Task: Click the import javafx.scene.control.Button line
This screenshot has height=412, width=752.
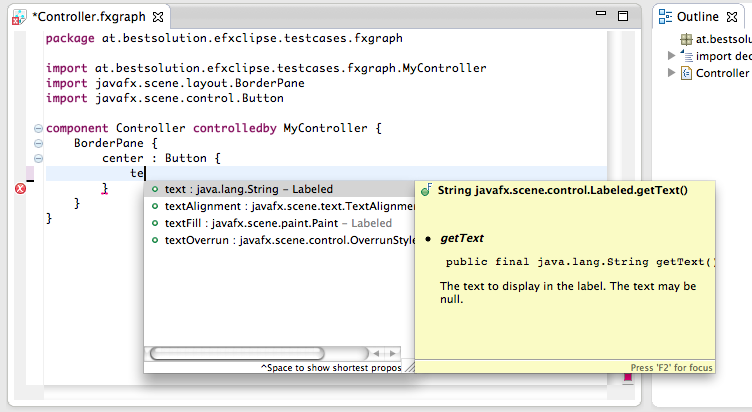Action: (x=164, y=98)
